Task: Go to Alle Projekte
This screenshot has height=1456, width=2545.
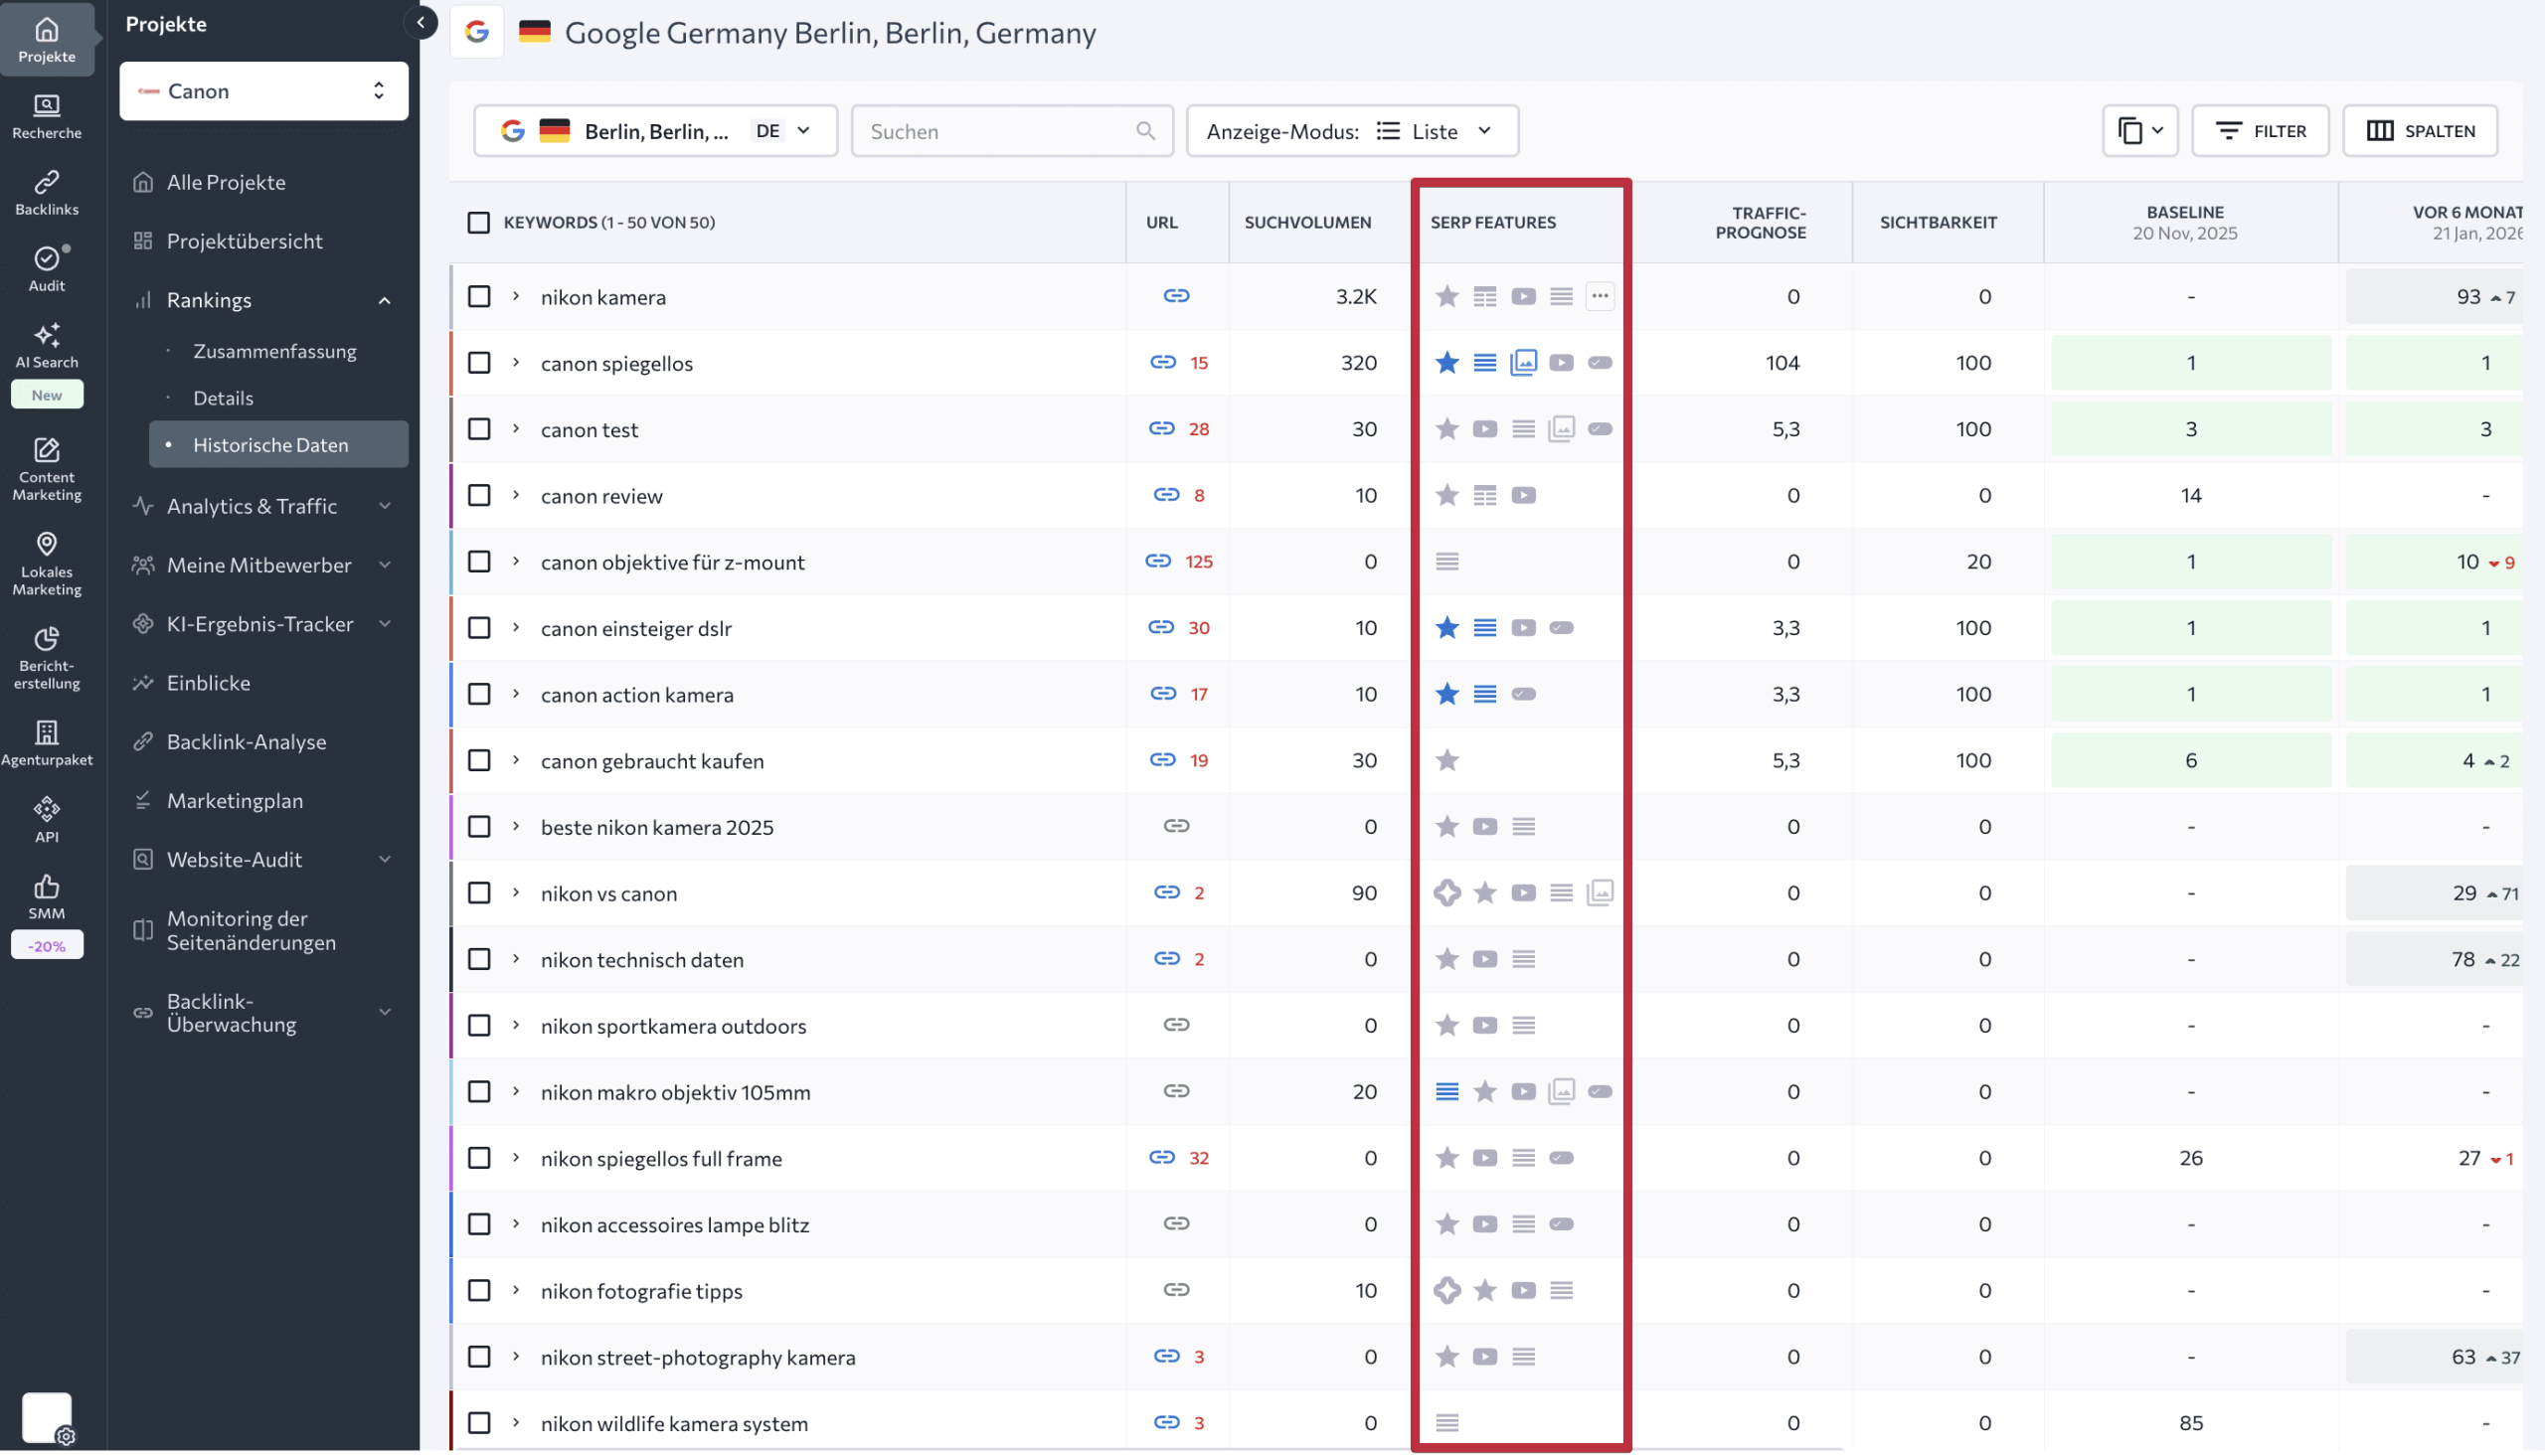Action: point(226,182)
